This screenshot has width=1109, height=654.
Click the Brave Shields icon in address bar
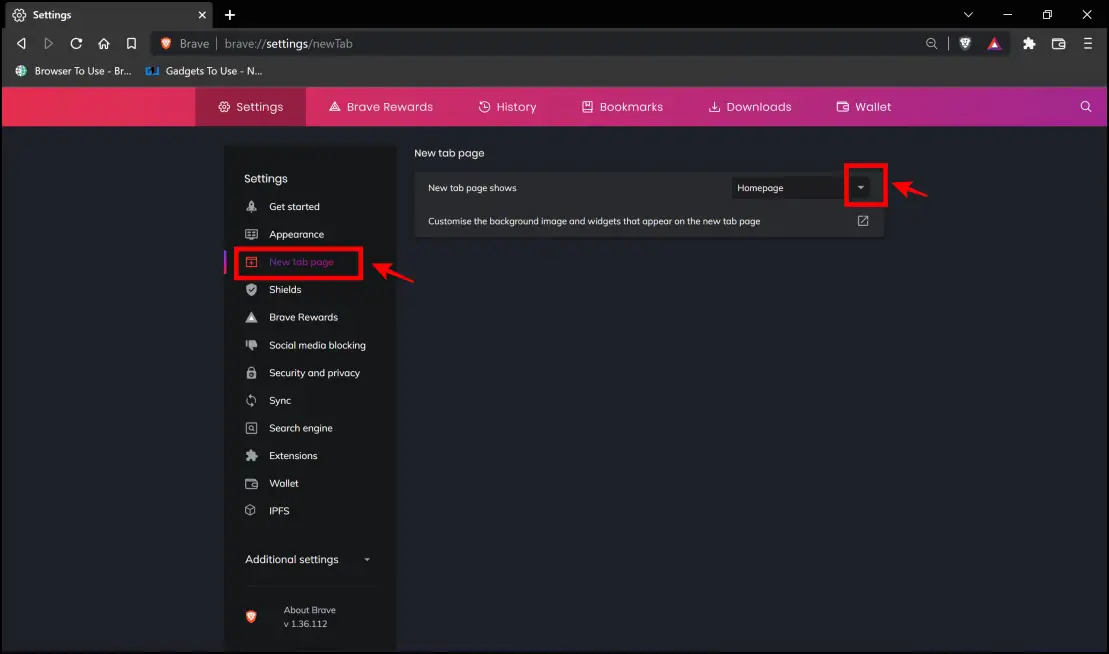964,43
